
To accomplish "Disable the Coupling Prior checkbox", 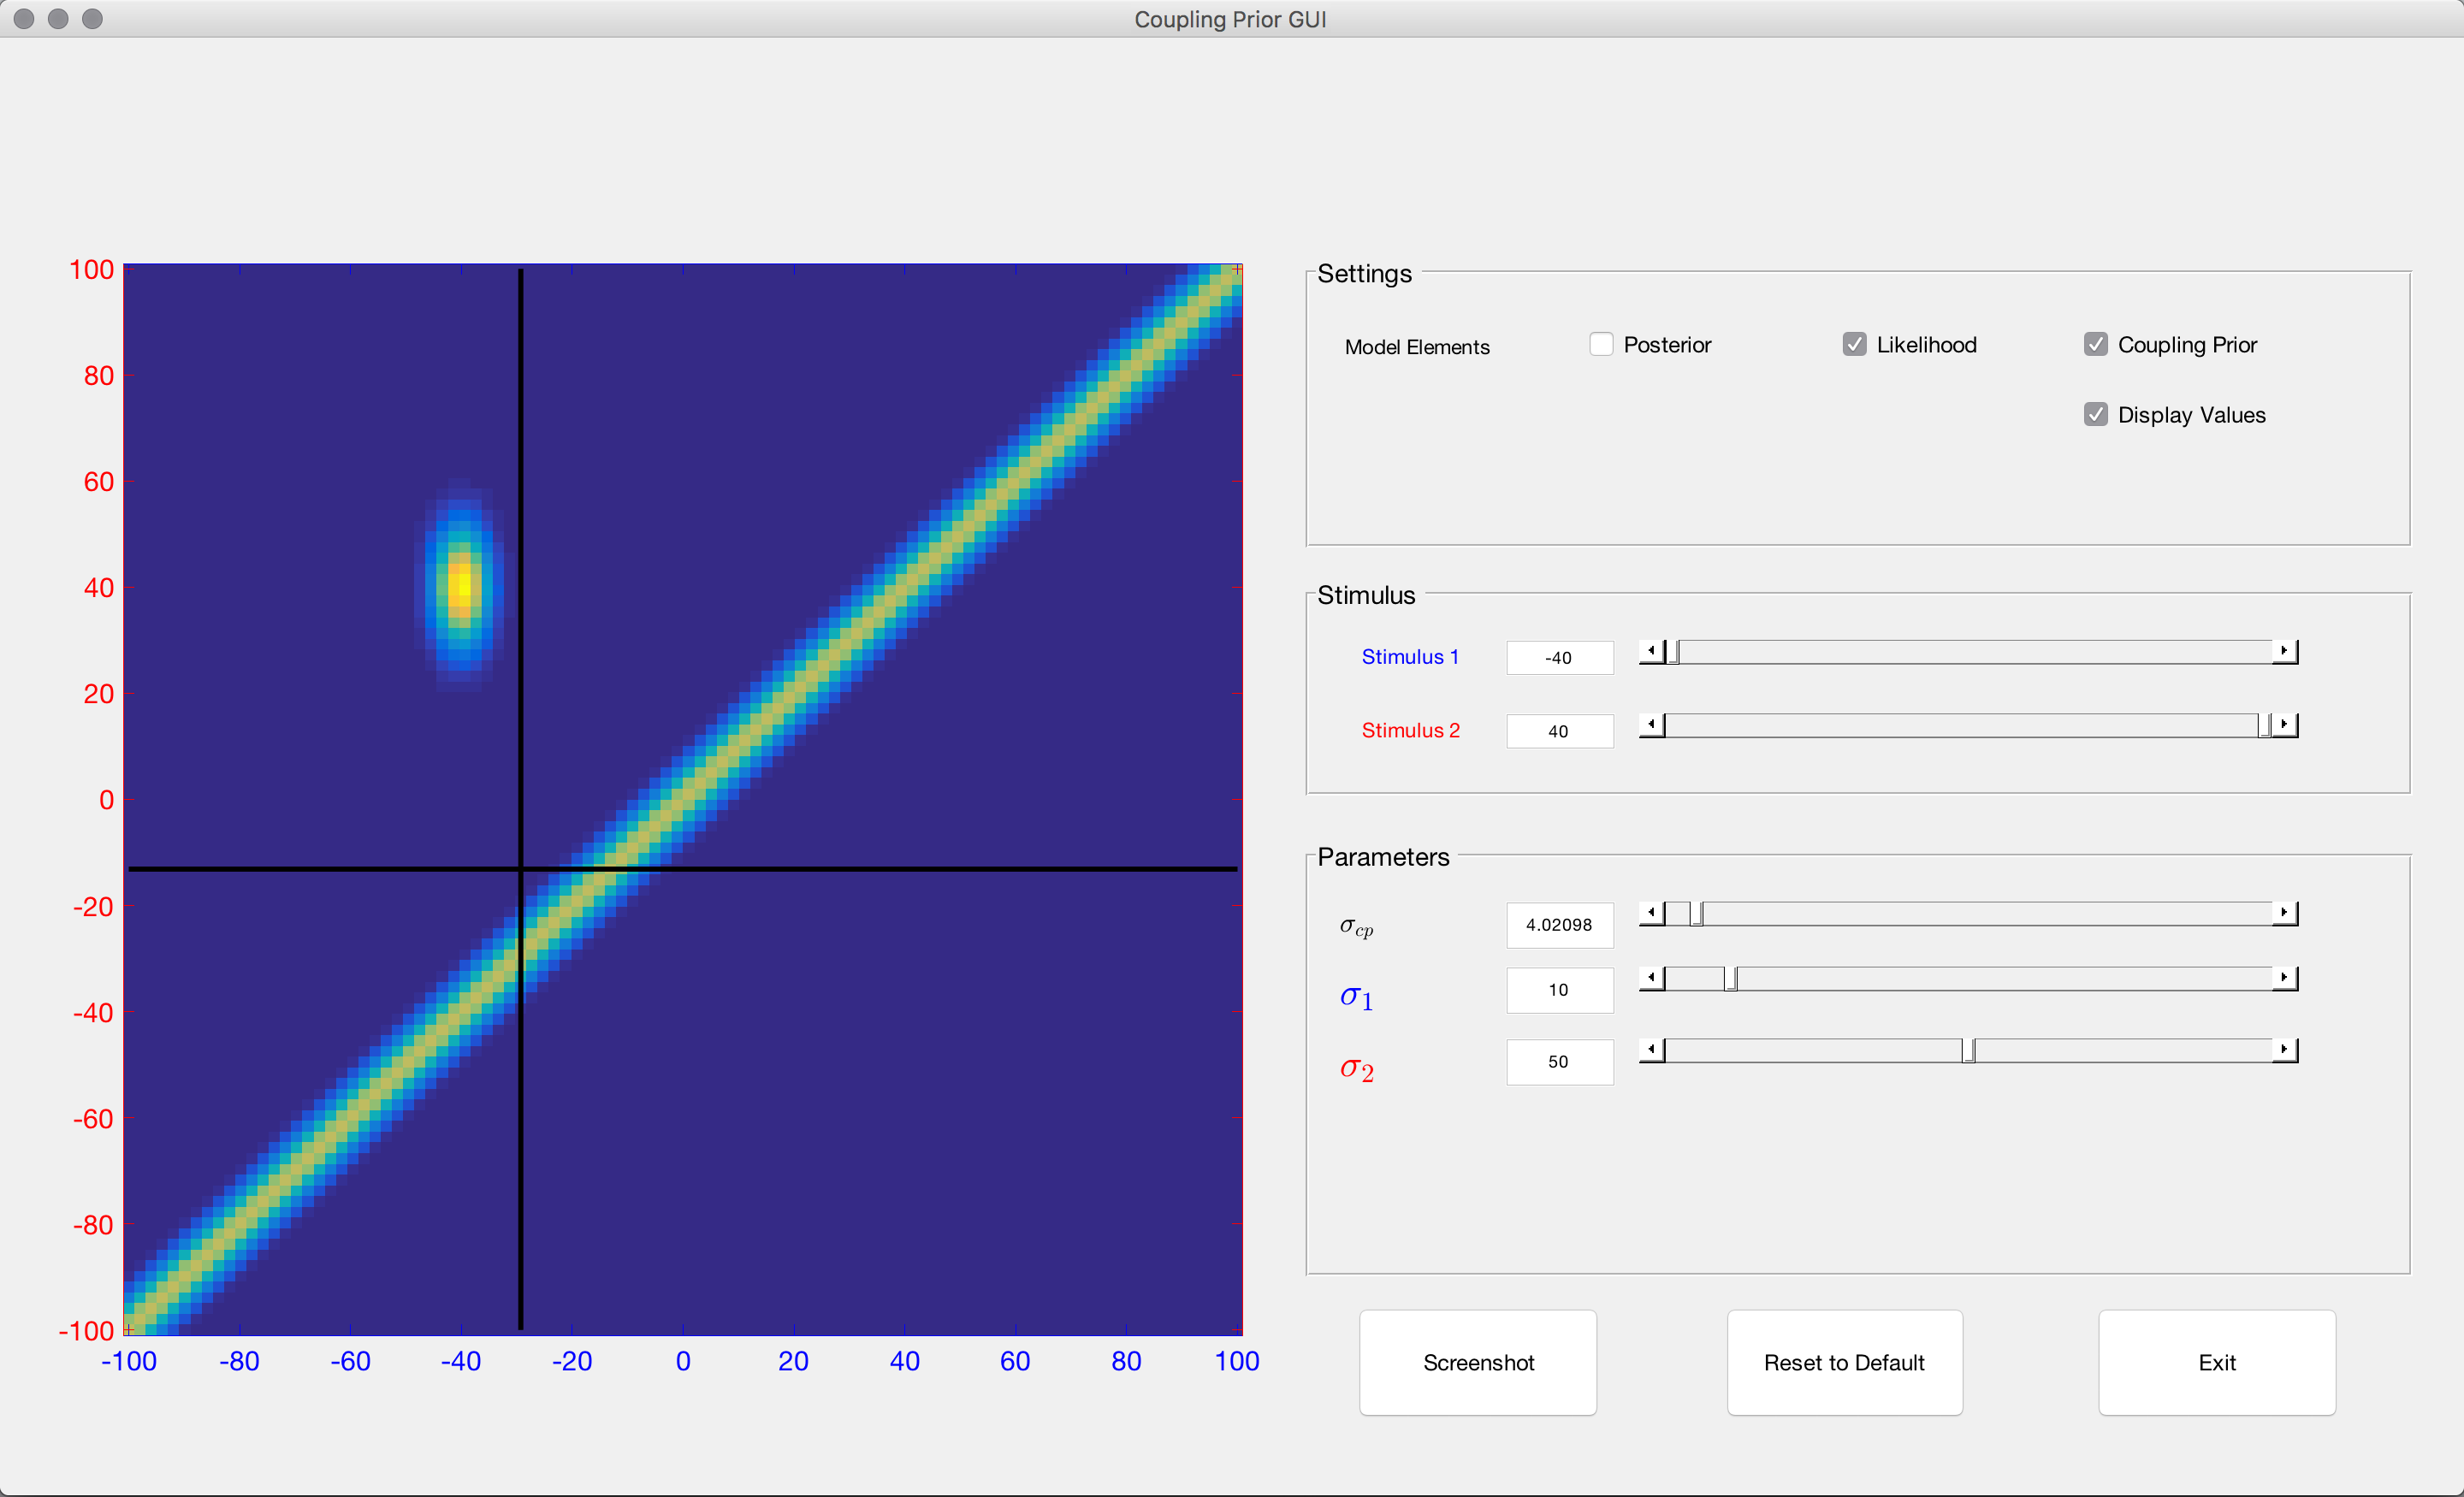I will 2095,344.
